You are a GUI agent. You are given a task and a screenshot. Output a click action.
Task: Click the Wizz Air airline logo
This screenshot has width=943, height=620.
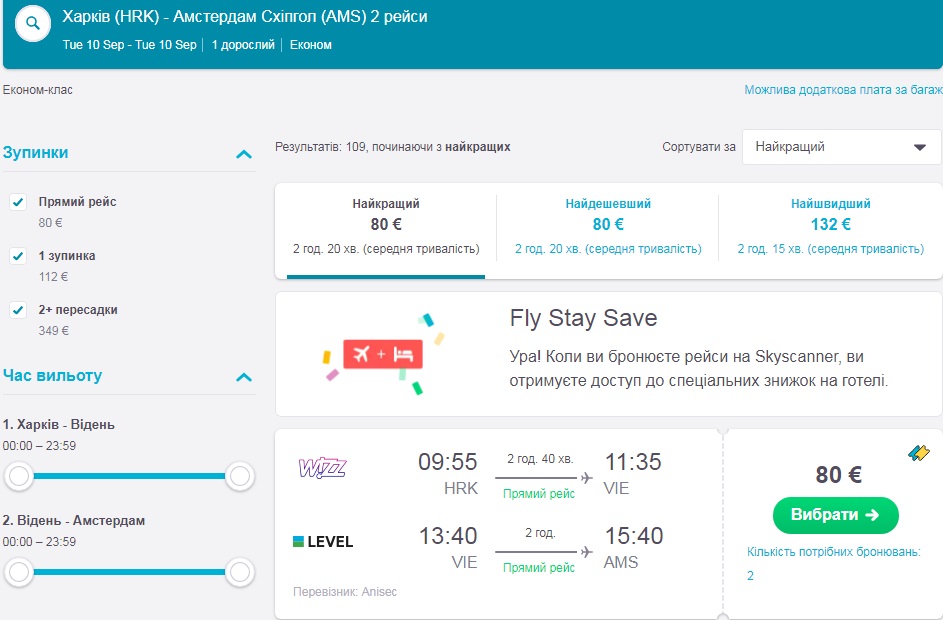coord(323,468)
